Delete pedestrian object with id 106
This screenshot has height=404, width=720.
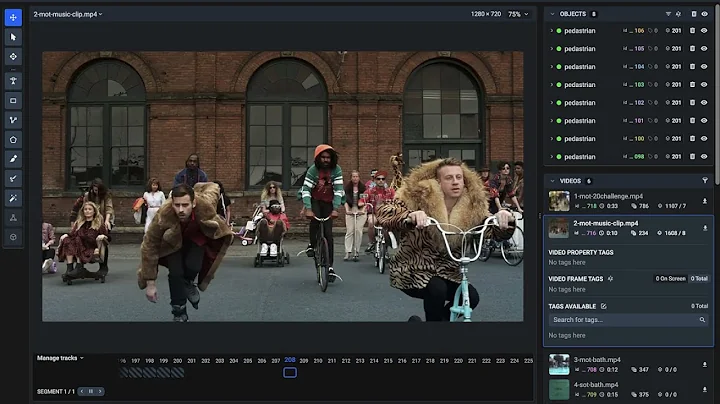[692, 31]
